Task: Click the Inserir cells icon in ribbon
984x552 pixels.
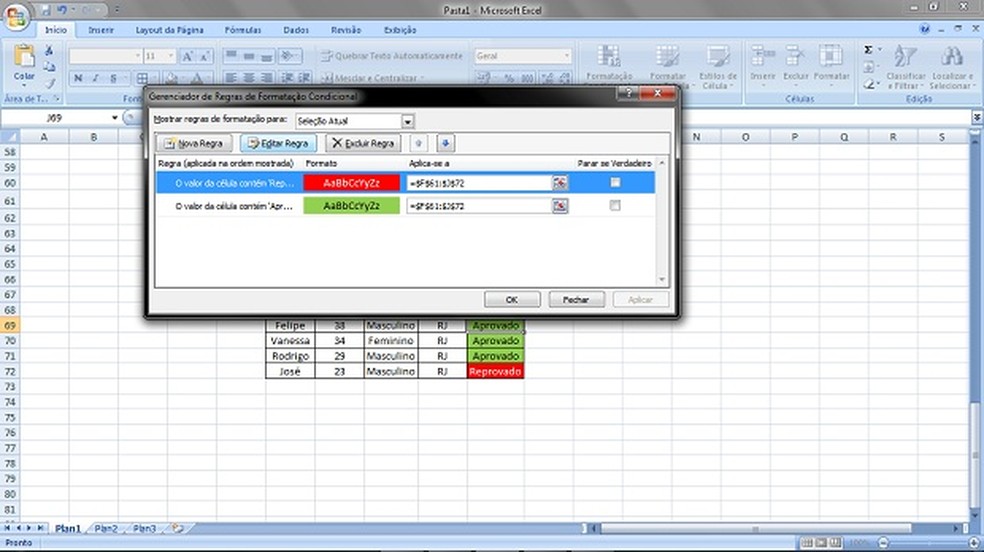Action: [x=762, y=56]
